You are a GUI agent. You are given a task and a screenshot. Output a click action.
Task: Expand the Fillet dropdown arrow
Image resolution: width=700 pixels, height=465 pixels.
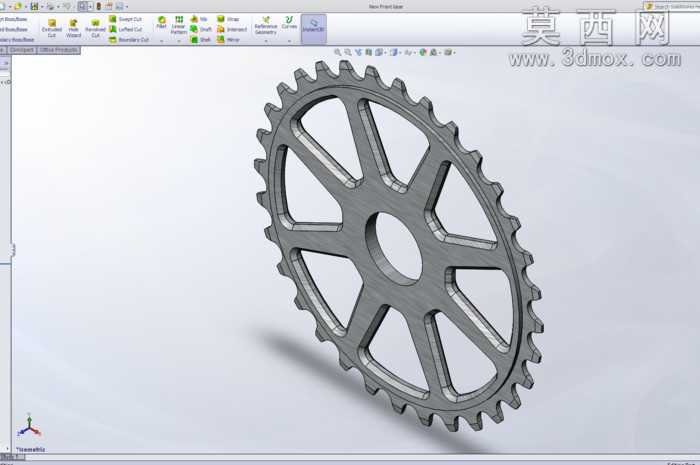161,41
